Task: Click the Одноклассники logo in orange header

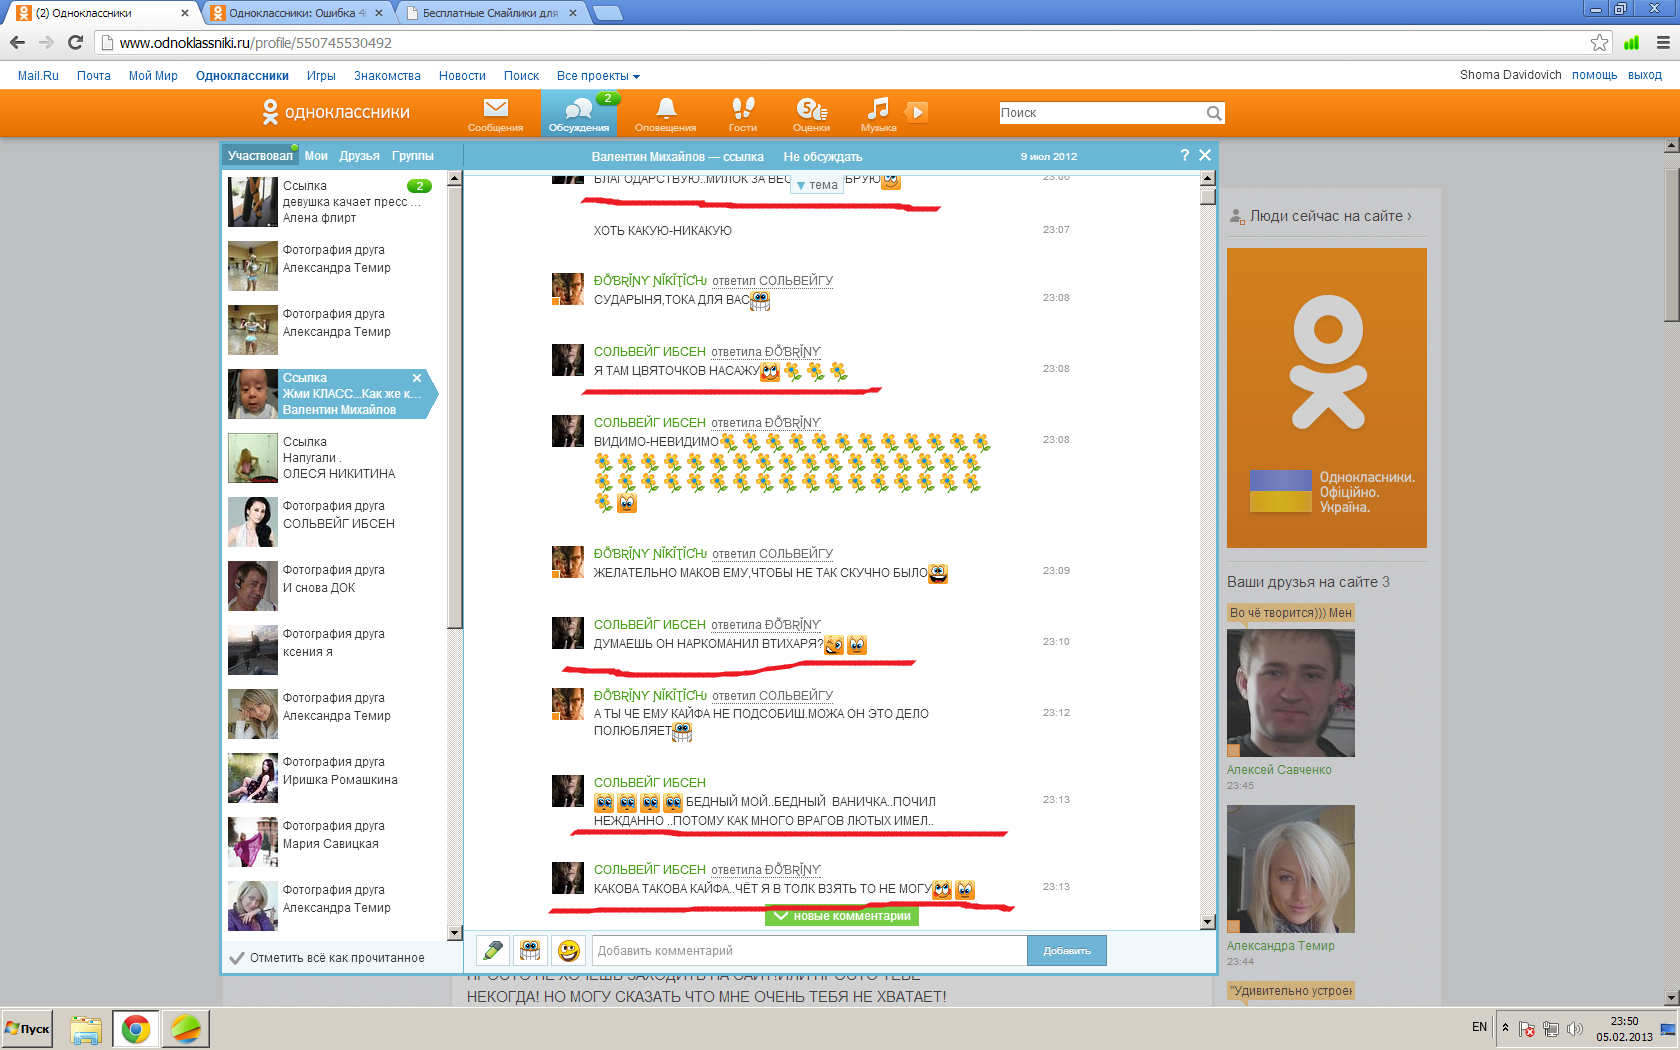Action: [336, 112]
